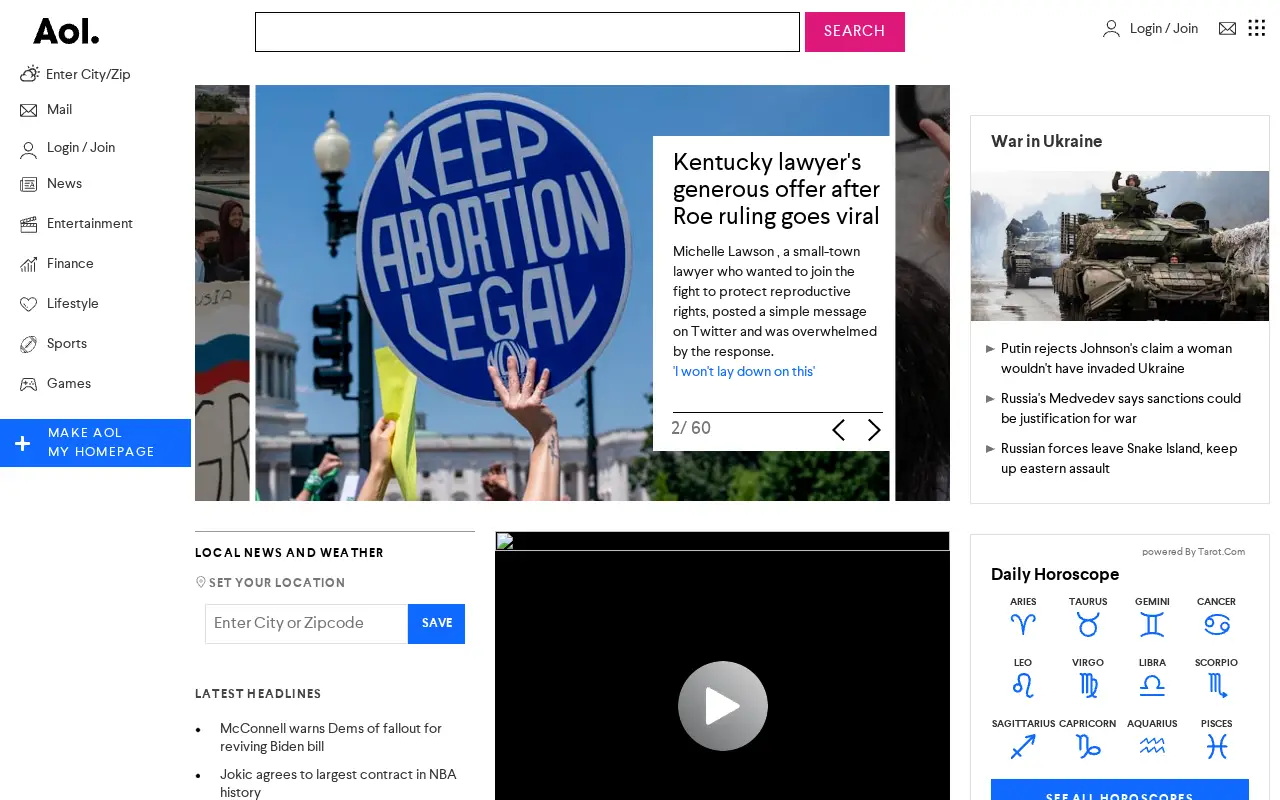The height and width of the screenshot is (800, 1280).
Task: Click the AOL logo
Action: click(66, 32)
